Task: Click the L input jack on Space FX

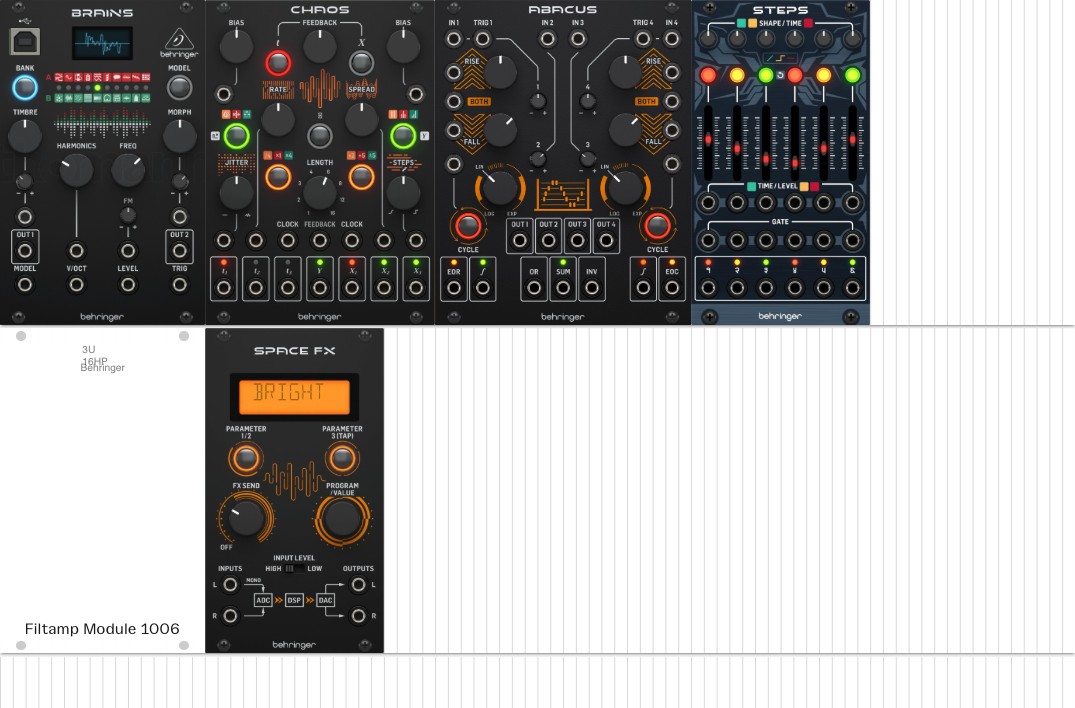Action: (x=230, y=585)
